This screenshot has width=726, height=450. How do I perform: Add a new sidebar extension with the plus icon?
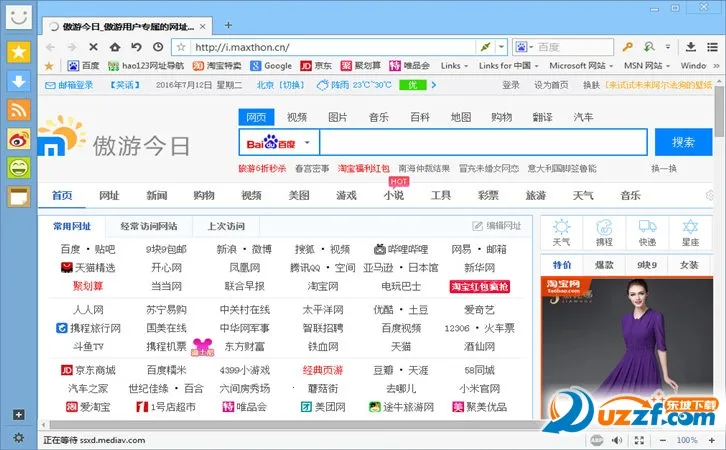pyautogui.click(x=18, y=414)
